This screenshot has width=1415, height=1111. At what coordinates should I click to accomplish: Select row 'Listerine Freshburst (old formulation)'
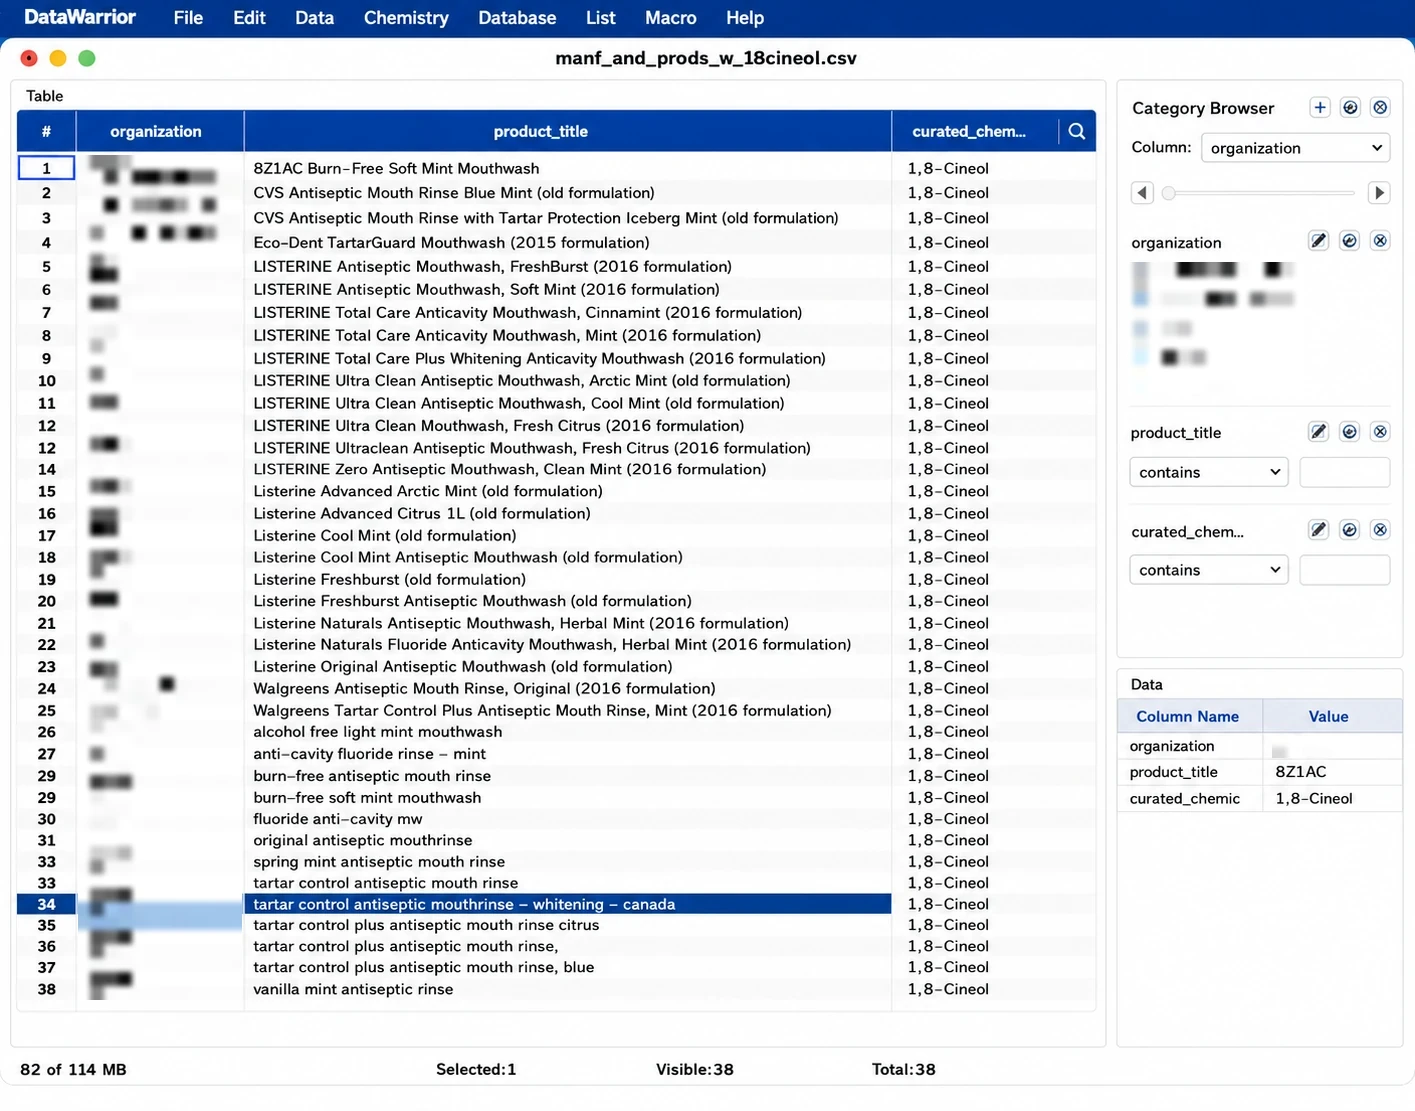tap(556, 579)
